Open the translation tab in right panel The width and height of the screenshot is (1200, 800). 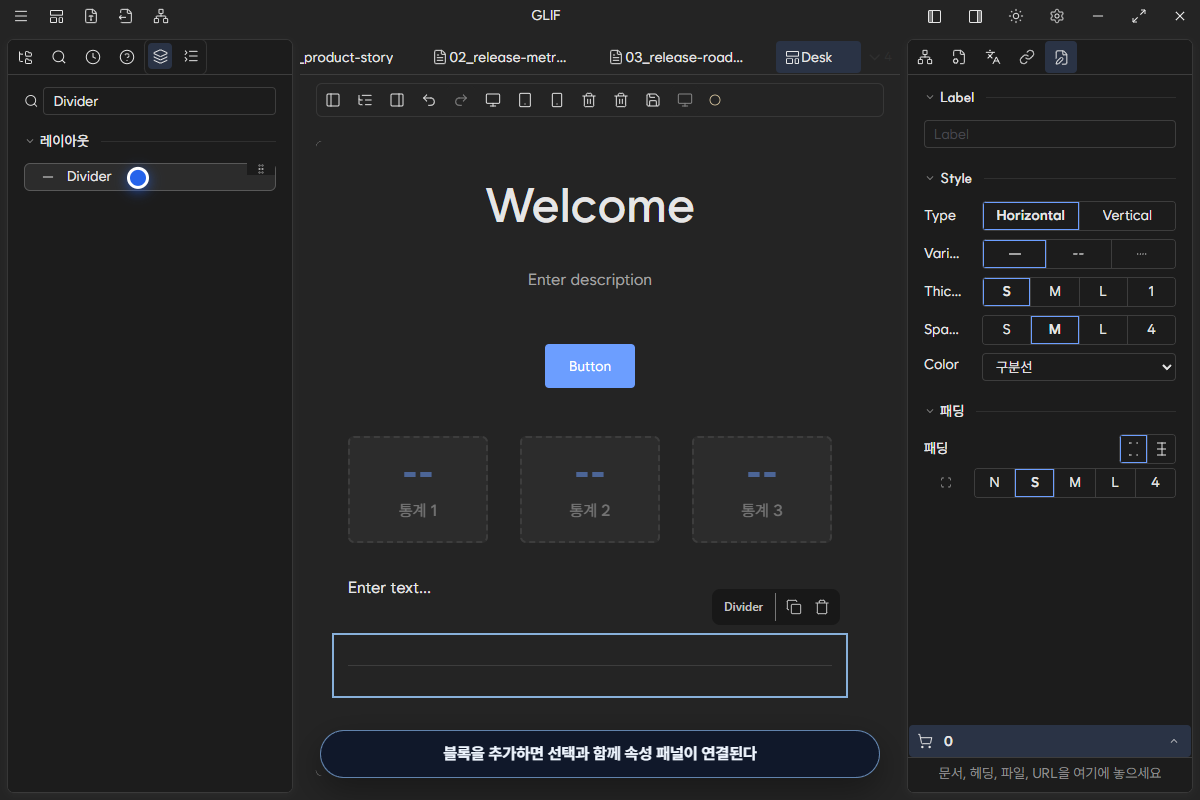[x=993, y=57]
